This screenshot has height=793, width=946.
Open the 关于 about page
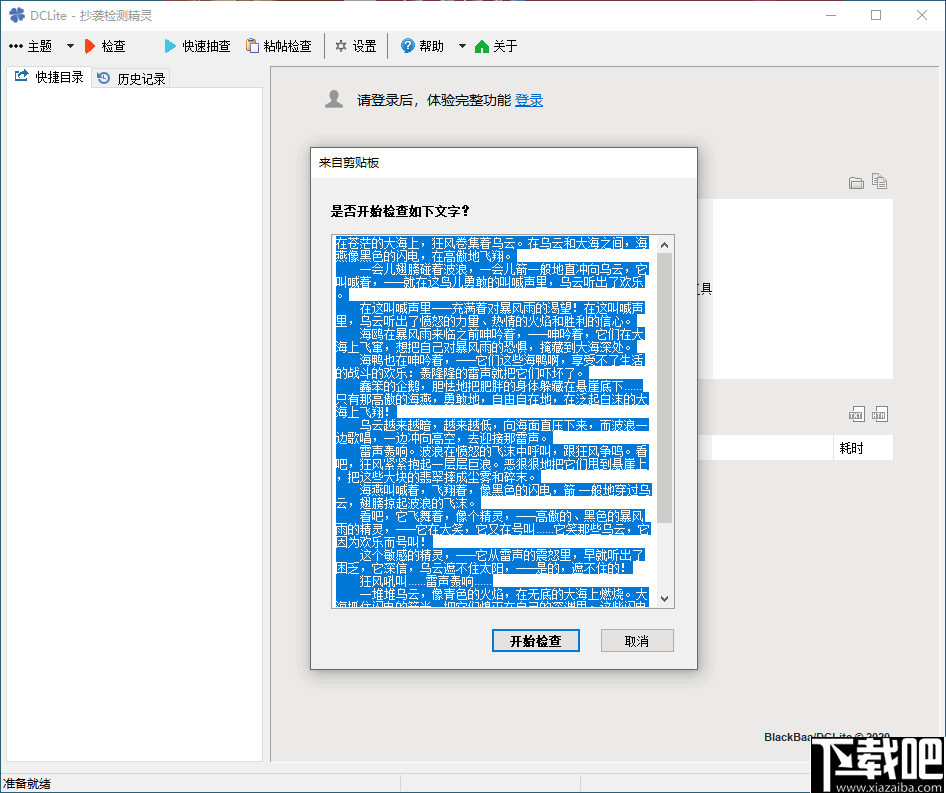pyautogui.click(x=497, y=46)
